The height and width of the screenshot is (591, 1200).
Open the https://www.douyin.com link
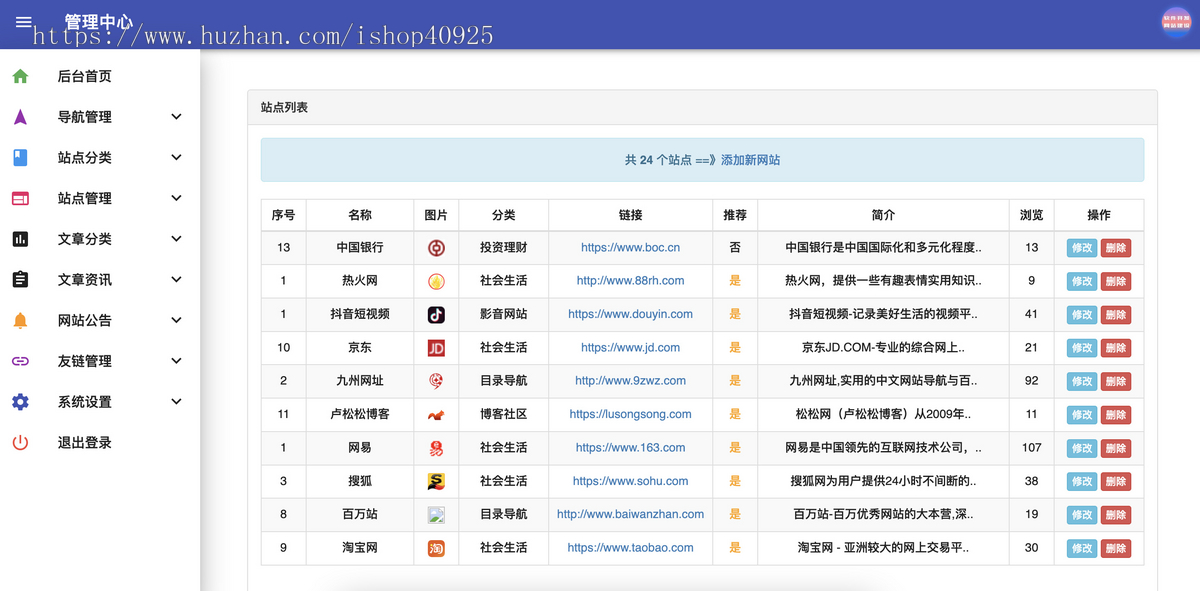tap(630, 314)
